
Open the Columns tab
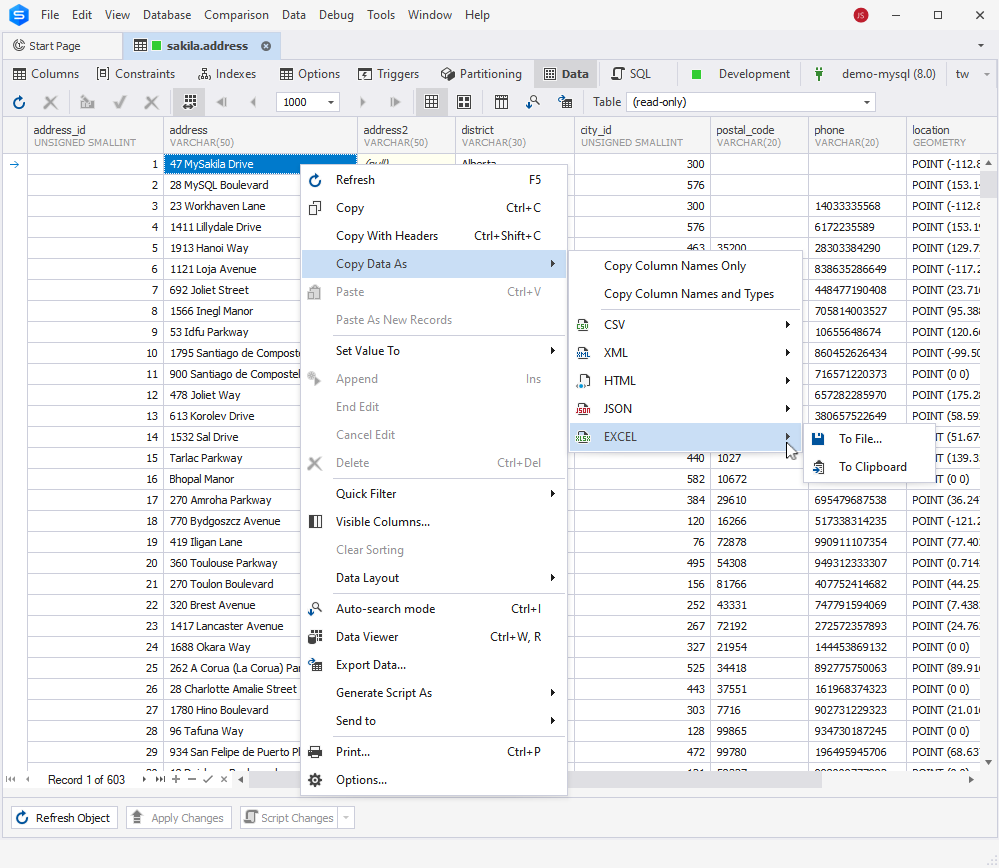click(x=47, y=74)
